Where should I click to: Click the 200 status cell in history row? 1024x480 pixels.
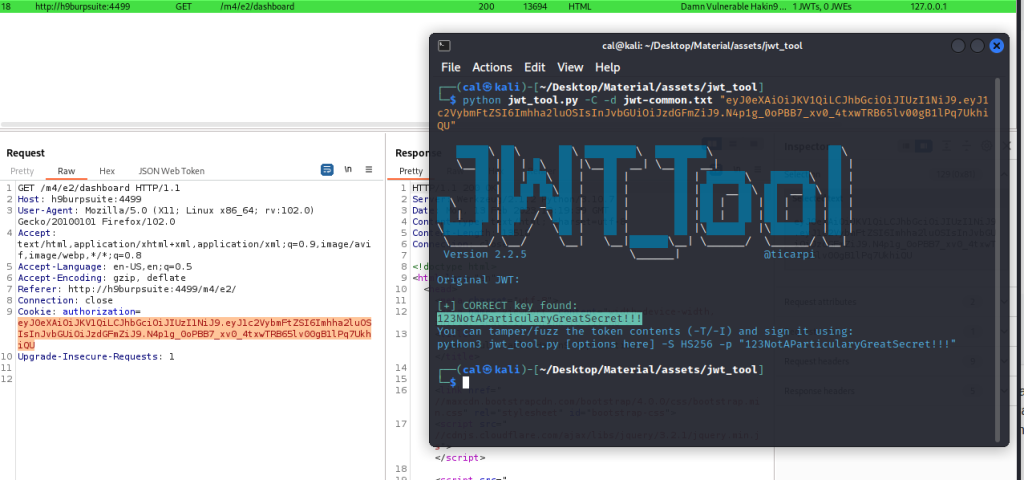486,7
